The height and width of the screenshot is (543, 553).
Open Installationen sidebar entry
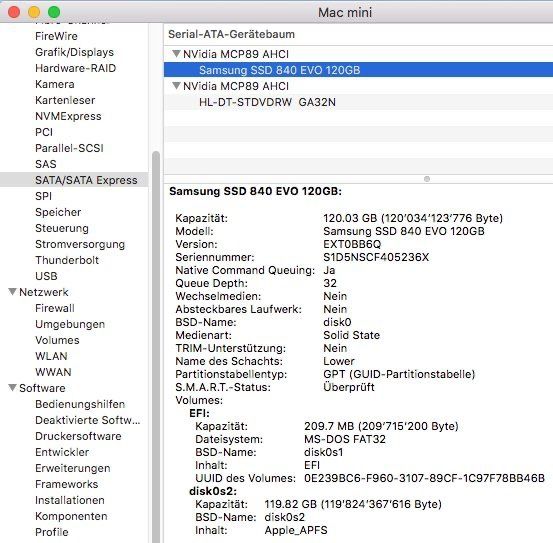click(x=69, y=500)
